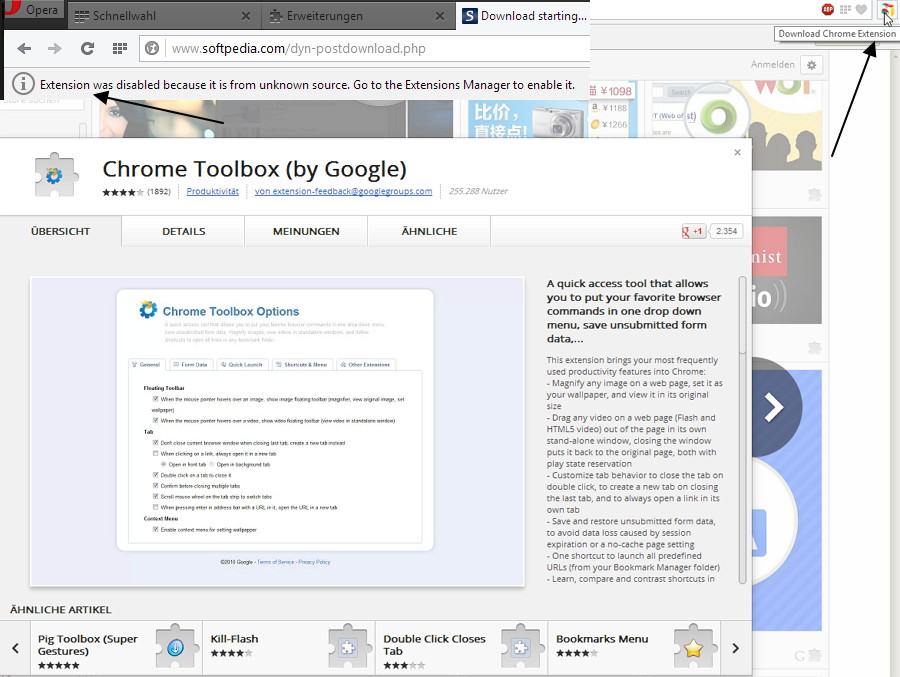Open the ÄHNLICHE tab
900x677 pixels.
pos(429,231)
